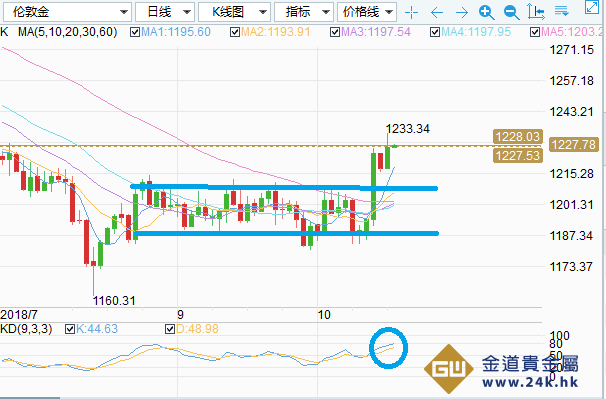Toggle the MA4 moving average checkbox

point(435,32)
